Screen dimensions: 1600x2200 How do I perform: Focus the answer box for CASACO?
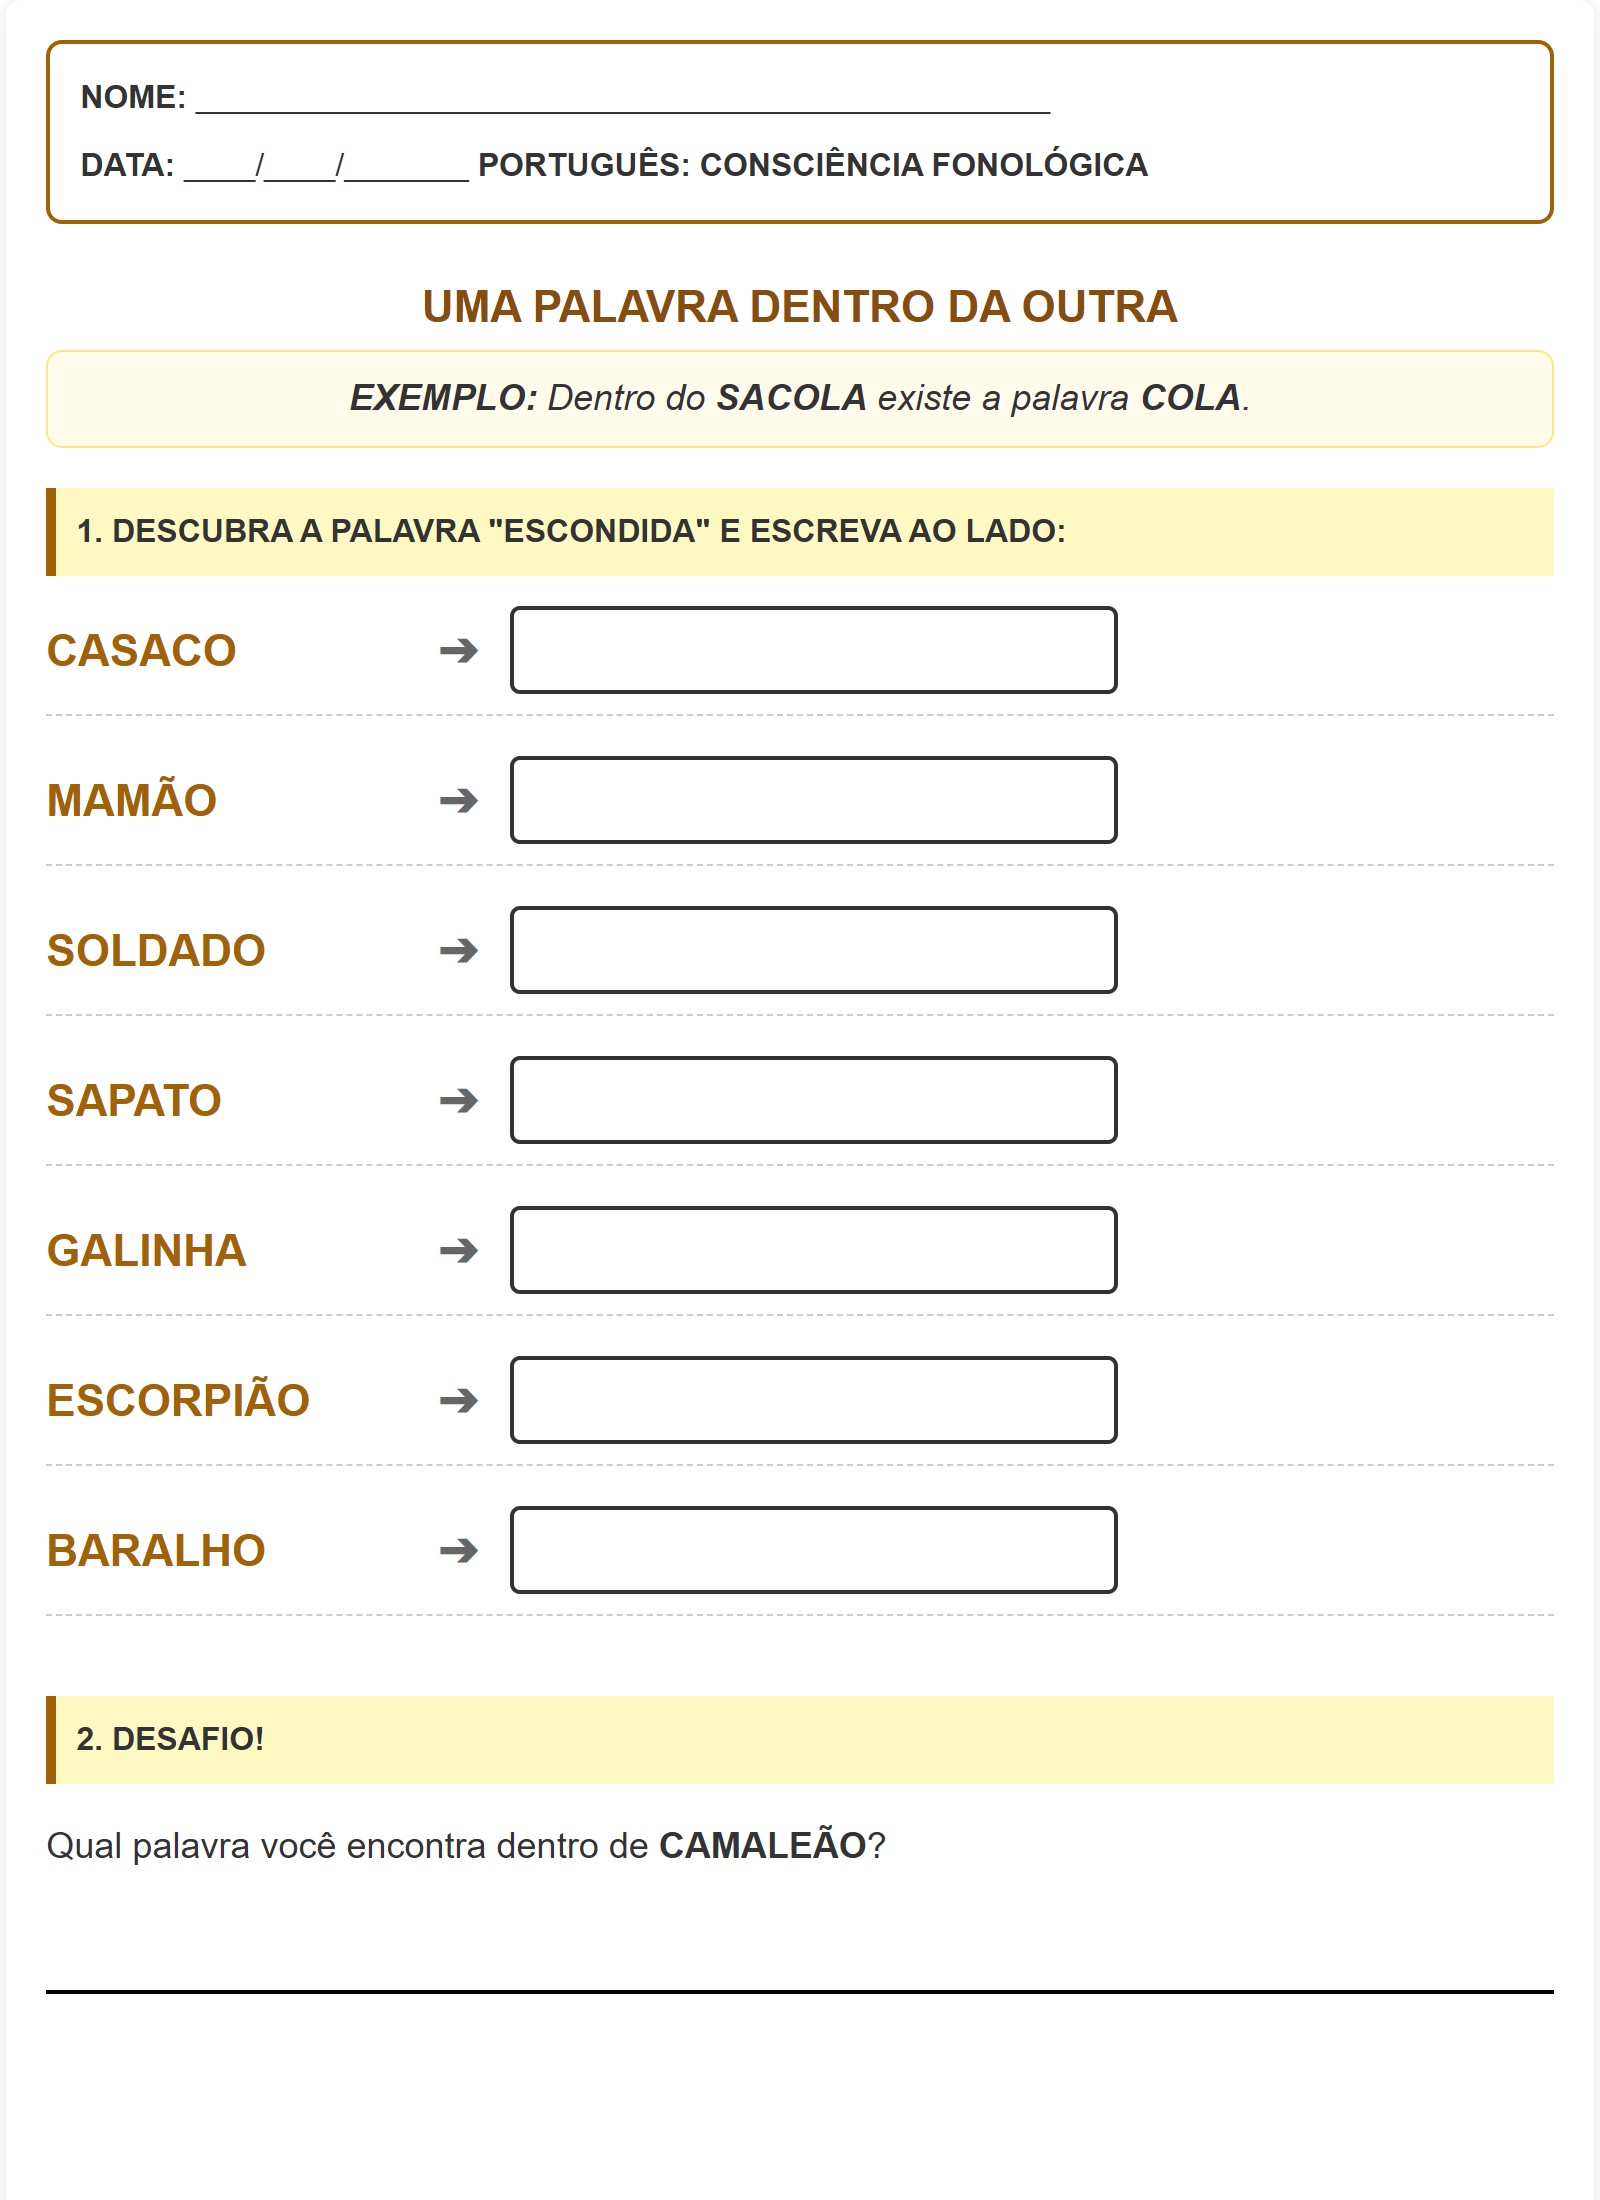813,650
